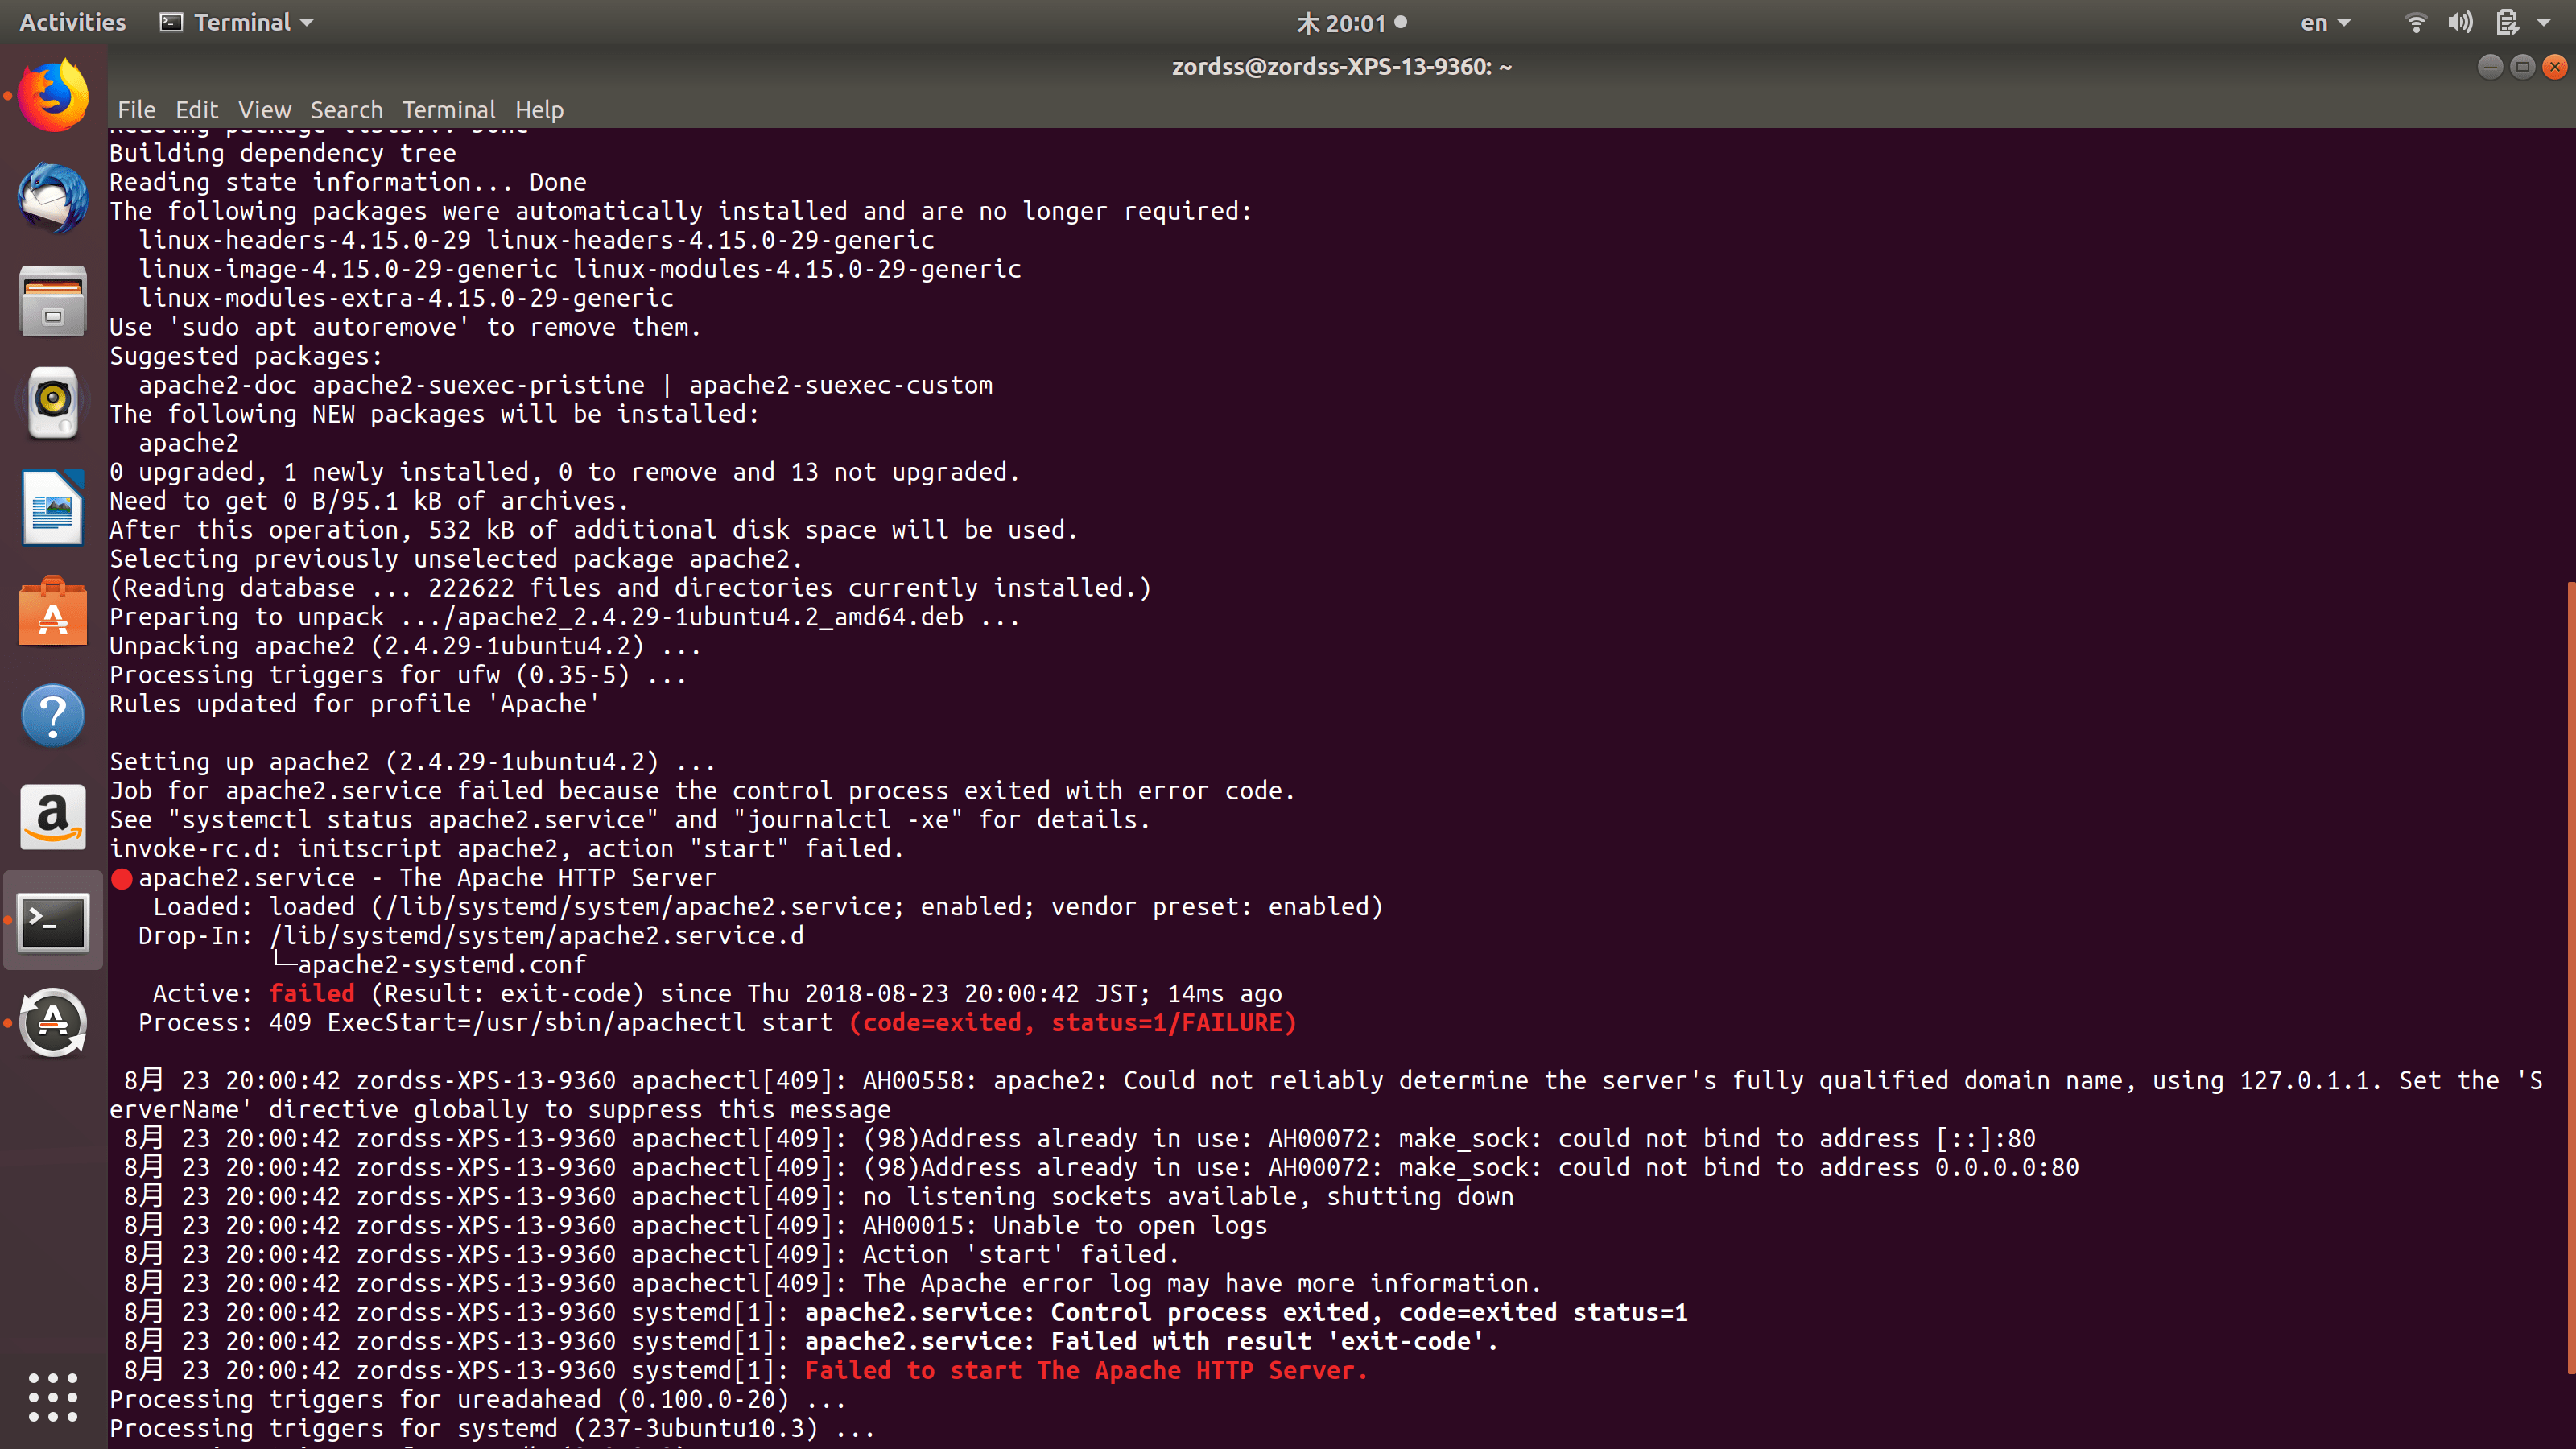This screenshot has height=1449, width=2576.
Task: Launch LibreOffice Writer from the dock
Action: point(53,507)
